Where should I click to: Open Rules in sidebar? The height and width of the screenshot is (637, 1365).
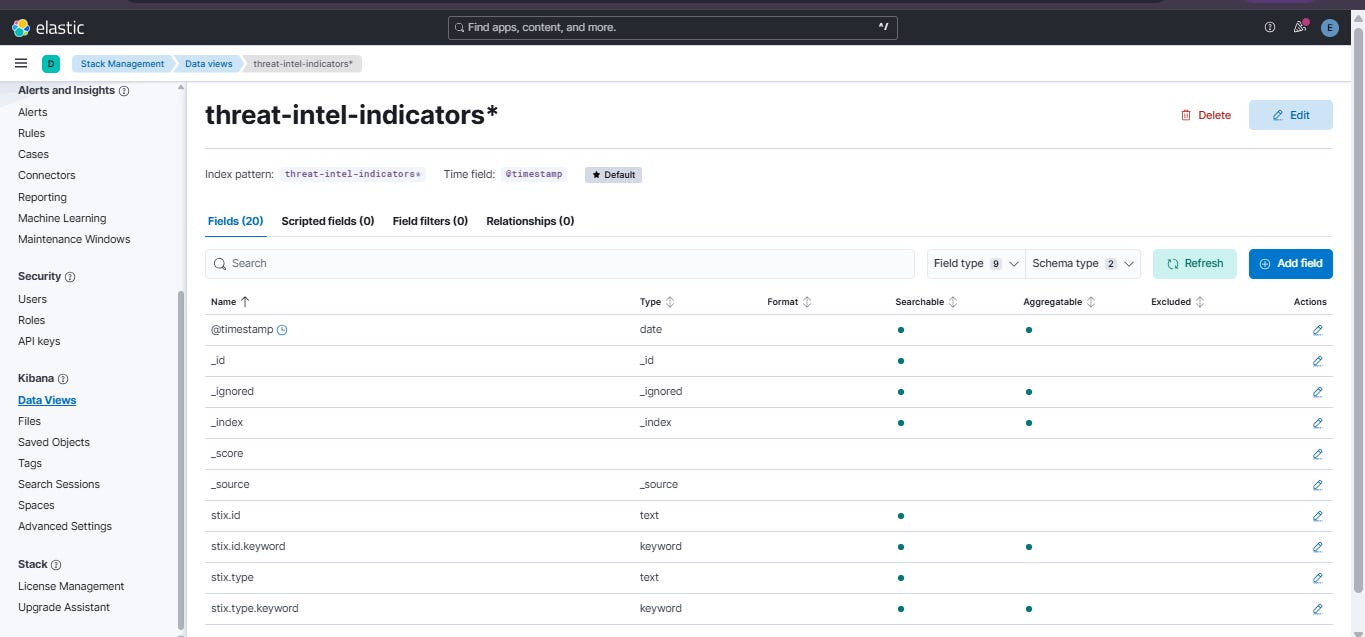tap(31, 134)
